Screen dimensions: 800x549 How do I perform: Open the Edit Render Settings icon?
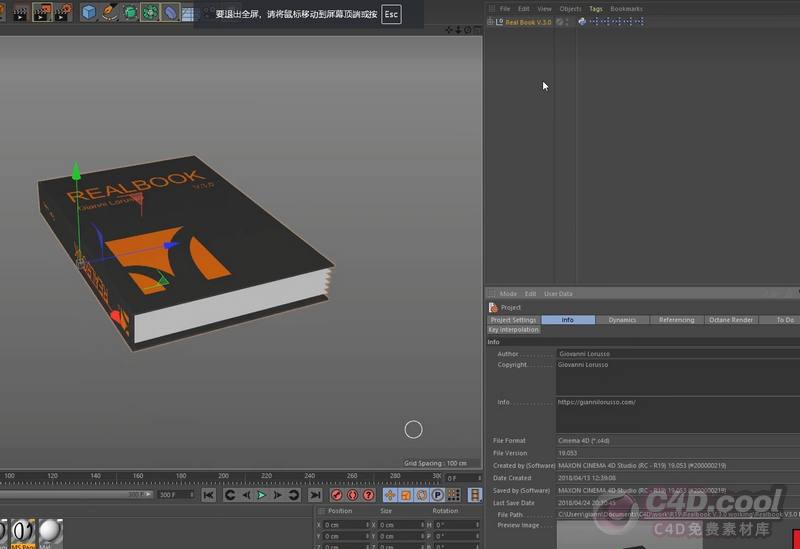click(63, 13)
